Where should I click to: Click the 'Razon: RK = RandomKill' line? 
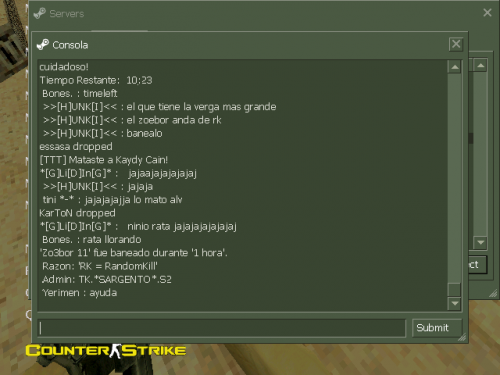point(100,266)
